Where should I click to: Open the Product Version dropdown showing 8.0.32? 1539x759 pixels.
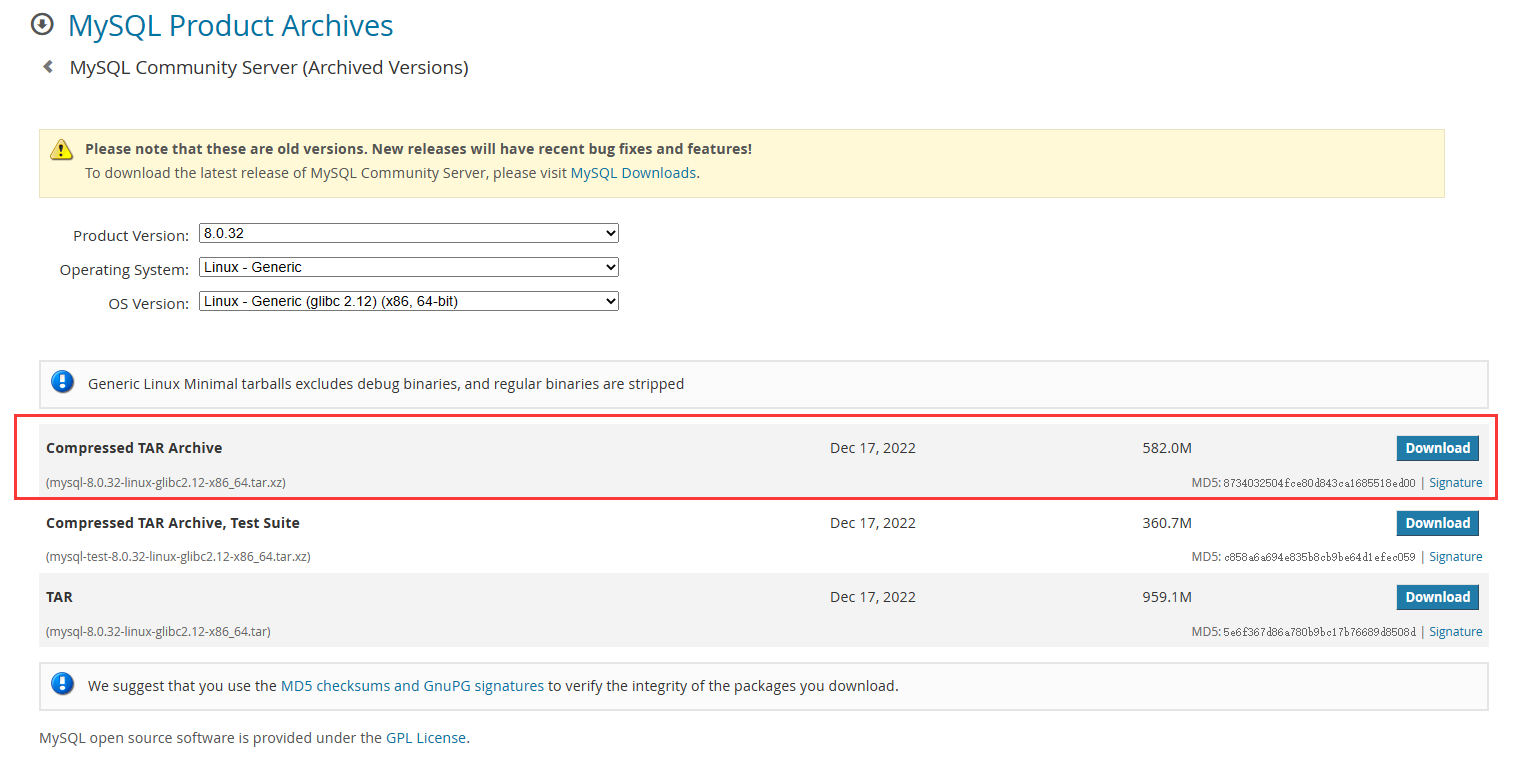(409, 233)
